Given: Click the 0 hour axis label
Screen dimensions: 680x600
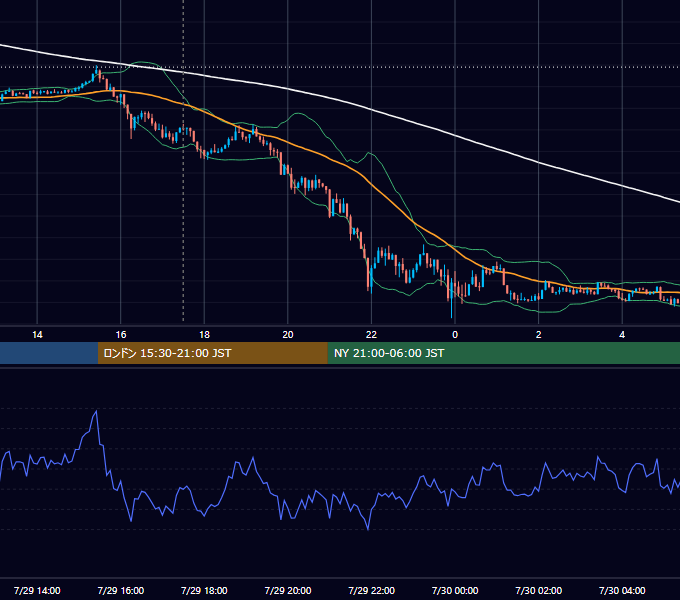Looking at the screenshot, I should click(x=455, y=335).
